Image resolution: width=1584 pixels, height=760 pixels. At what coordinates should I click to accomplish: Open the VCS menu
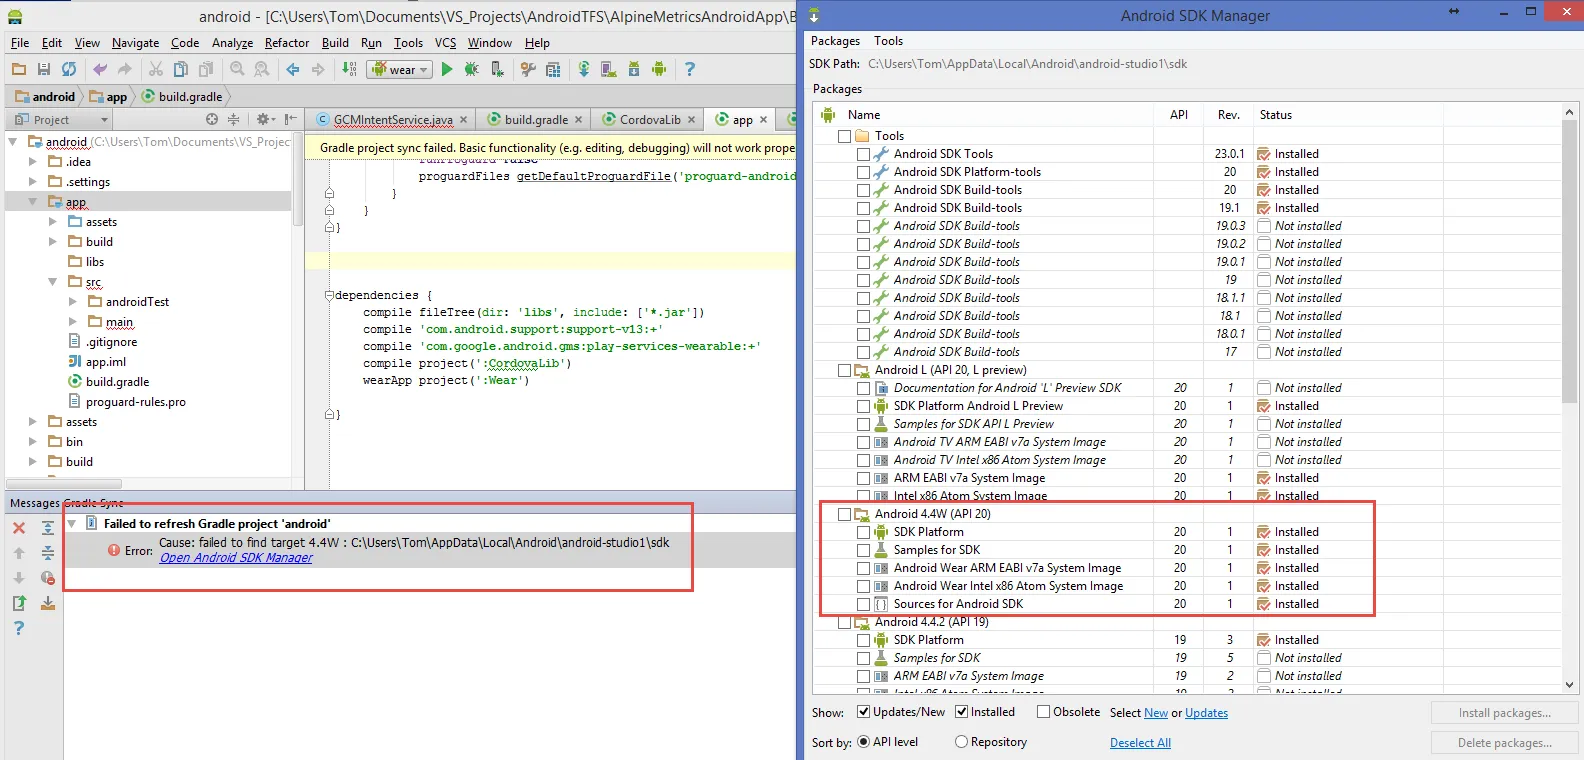click(445, 43)
